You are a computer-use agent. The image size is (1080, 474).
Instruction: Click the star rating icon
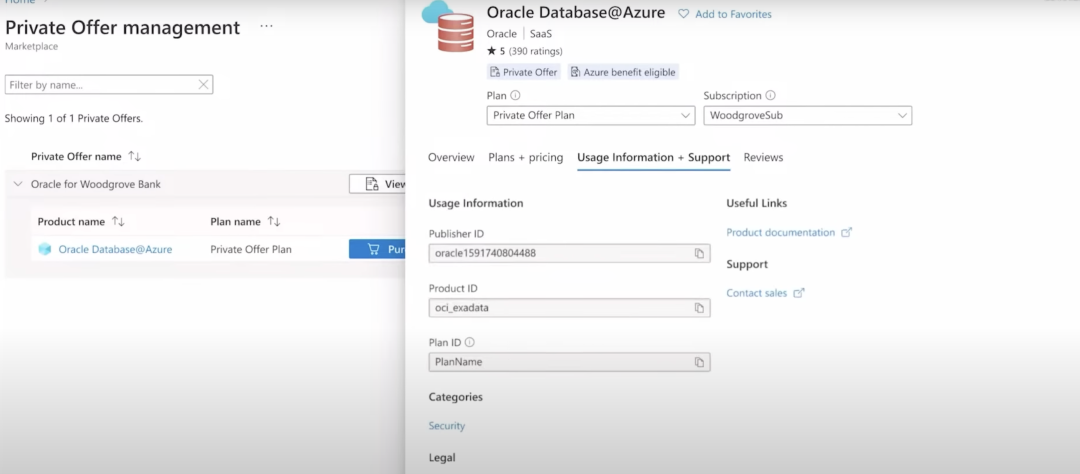coord(491,51)
